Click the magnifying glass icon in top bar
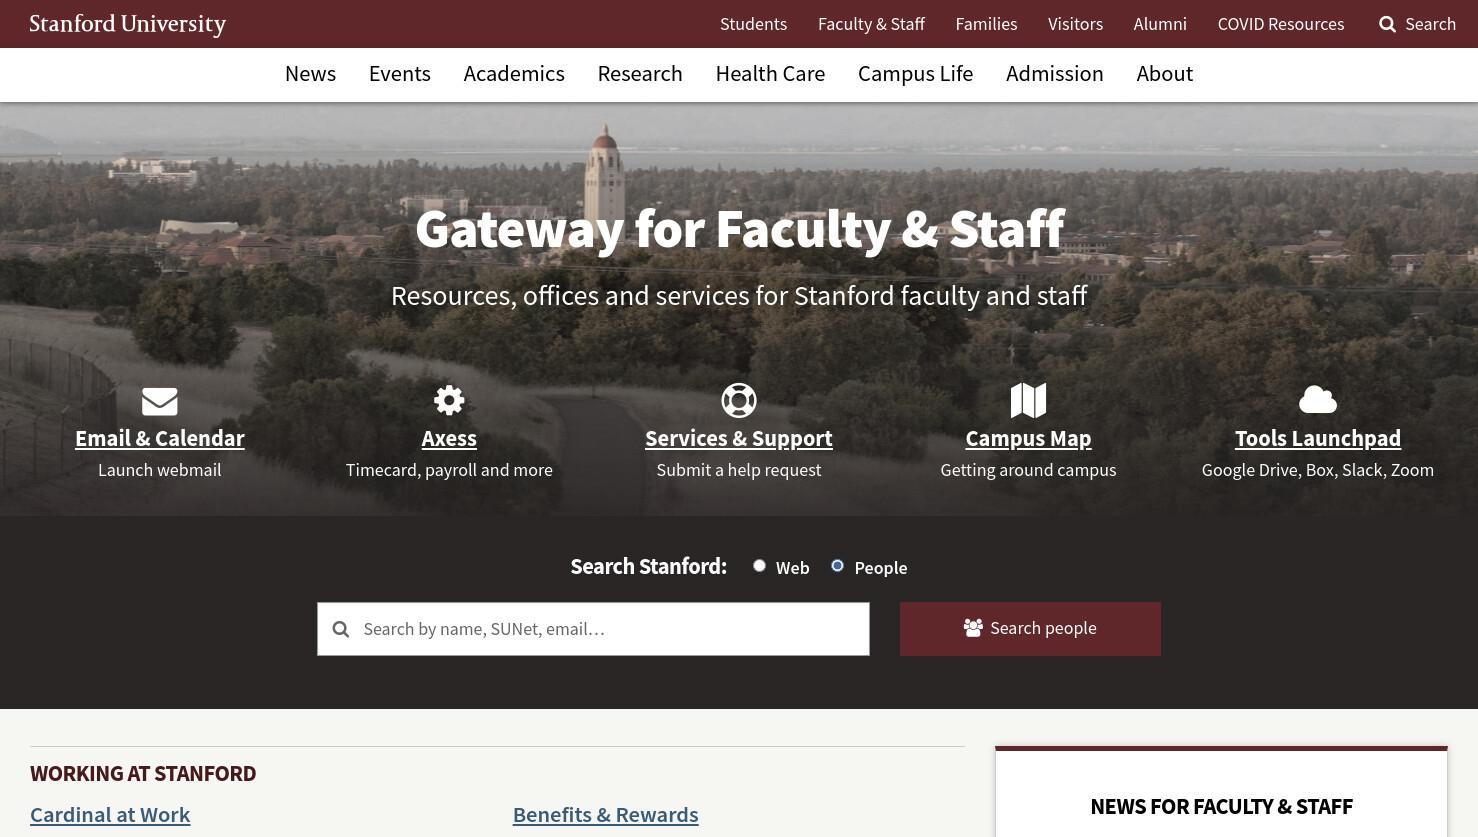Viewport: 1478px width, 837px height. (x=1387, y=24)
